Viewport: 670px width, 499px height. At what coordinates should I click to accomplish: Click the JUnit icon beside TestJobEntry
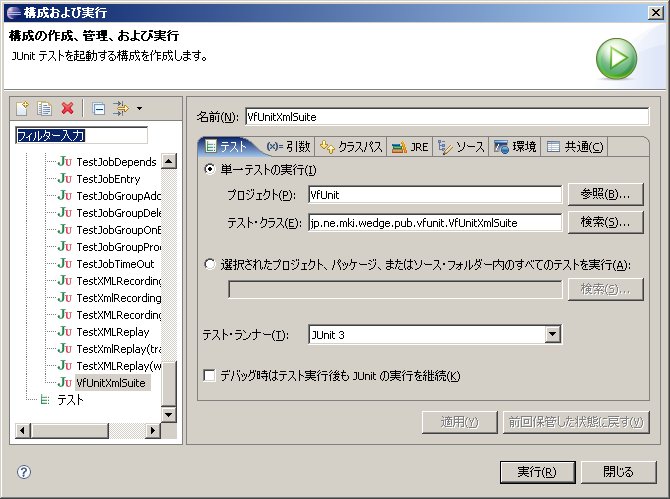[65, 179]
